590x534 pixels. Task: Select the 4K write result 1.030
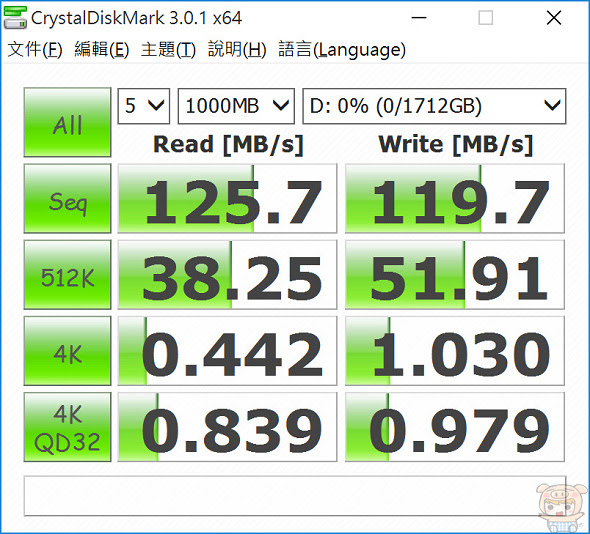pyautogui.click(x=455, y=351)
